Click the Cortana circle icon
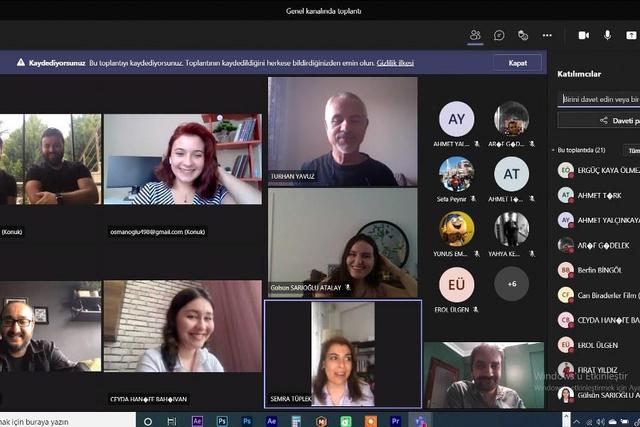The image size is (640, 427). [148, 421]
